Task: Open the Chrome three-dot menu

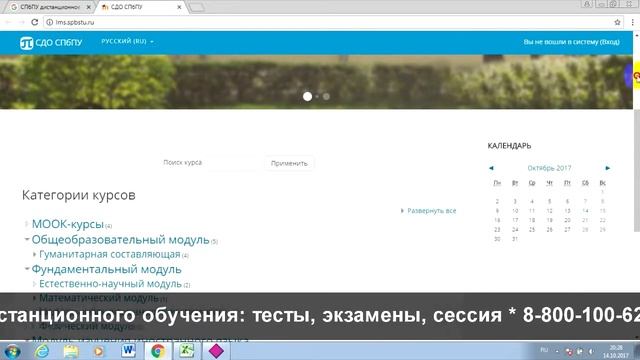Action: point(632,22)
